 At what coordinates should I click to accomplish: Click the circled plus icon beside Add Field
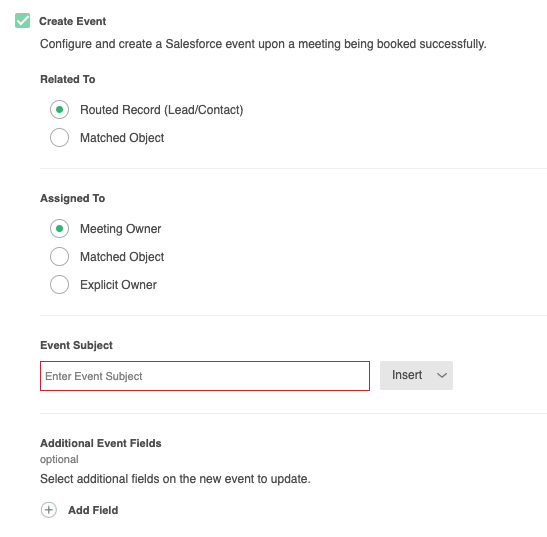tap(49, 510)
